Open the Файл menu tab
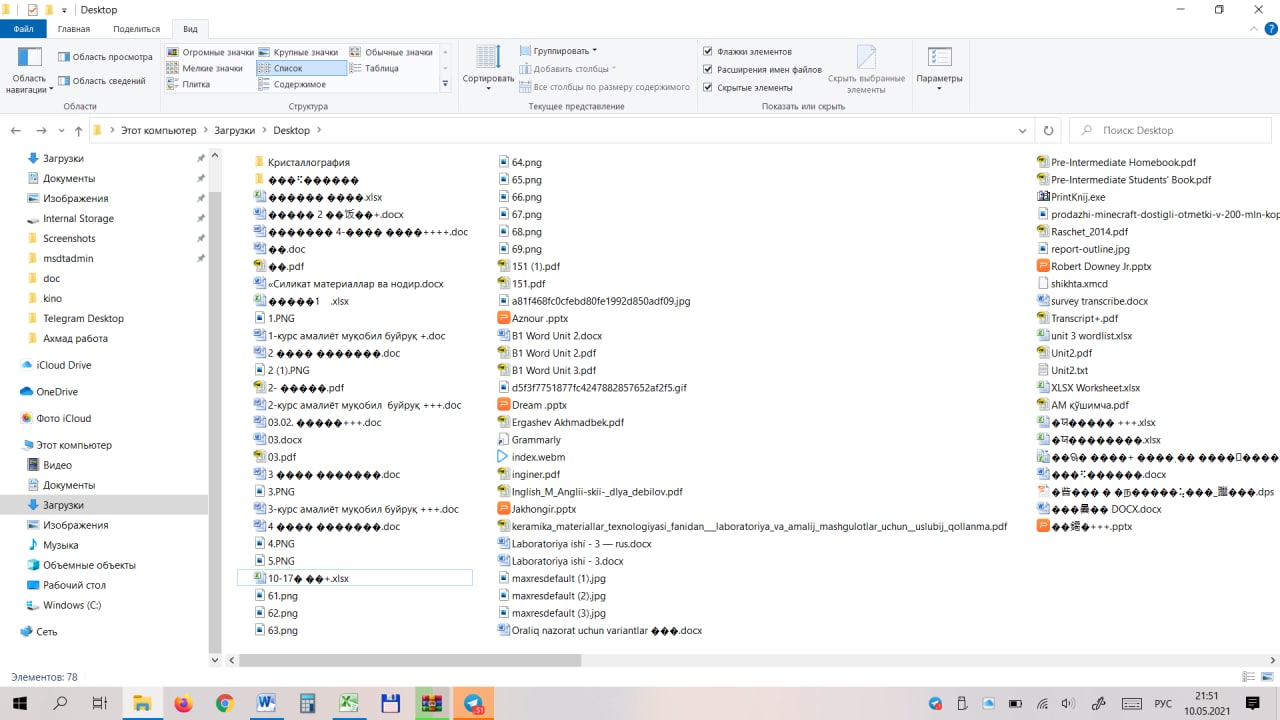The image size is (1280, 720). pyautogui.click(x=23, y=30)
